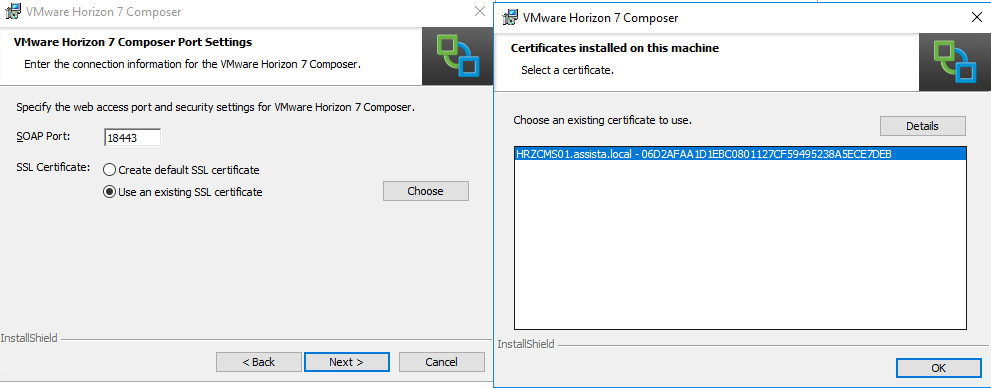Select the HRZCMS01.assista.local certificate entry

[x=739, y=154]
